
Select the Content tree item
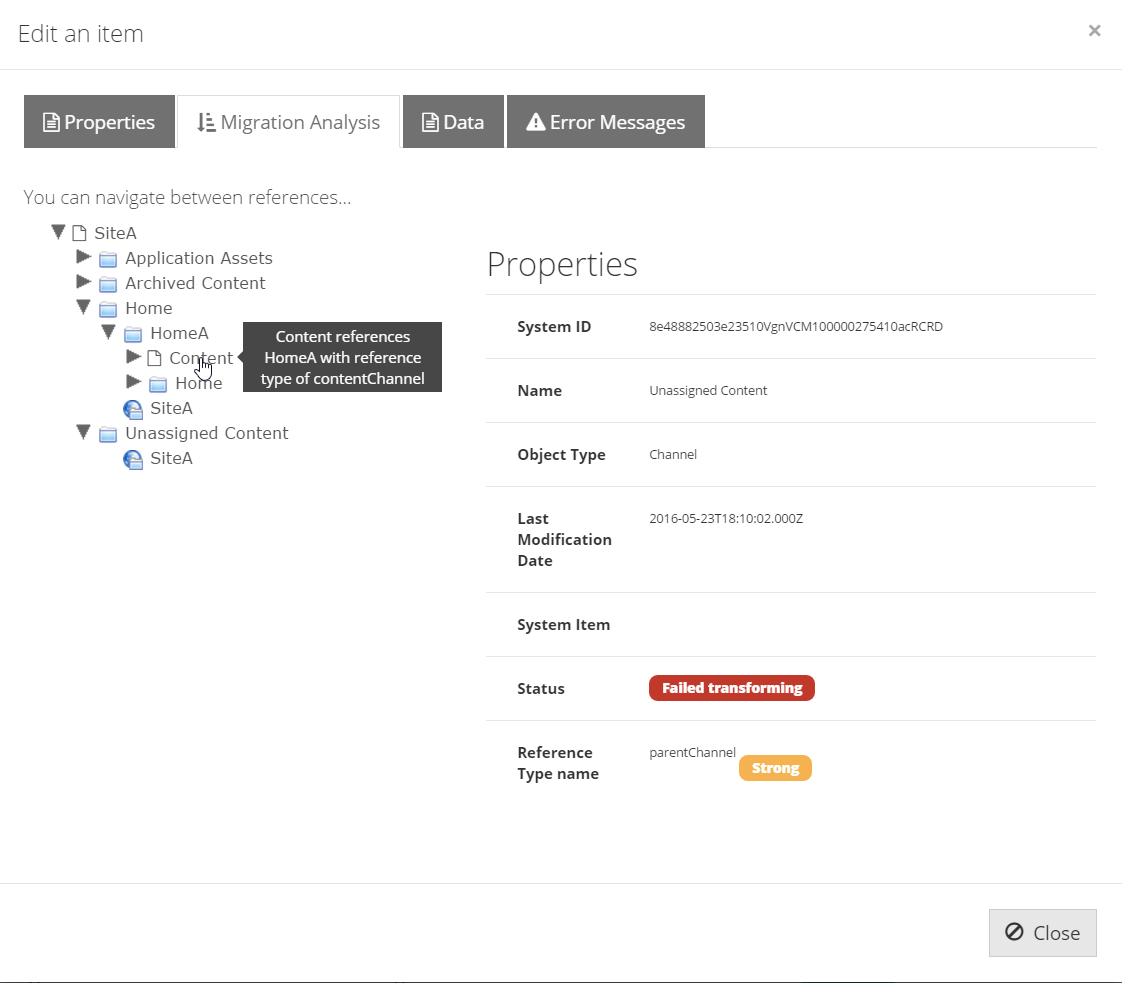pyautogui.click(x=201, y=358)
